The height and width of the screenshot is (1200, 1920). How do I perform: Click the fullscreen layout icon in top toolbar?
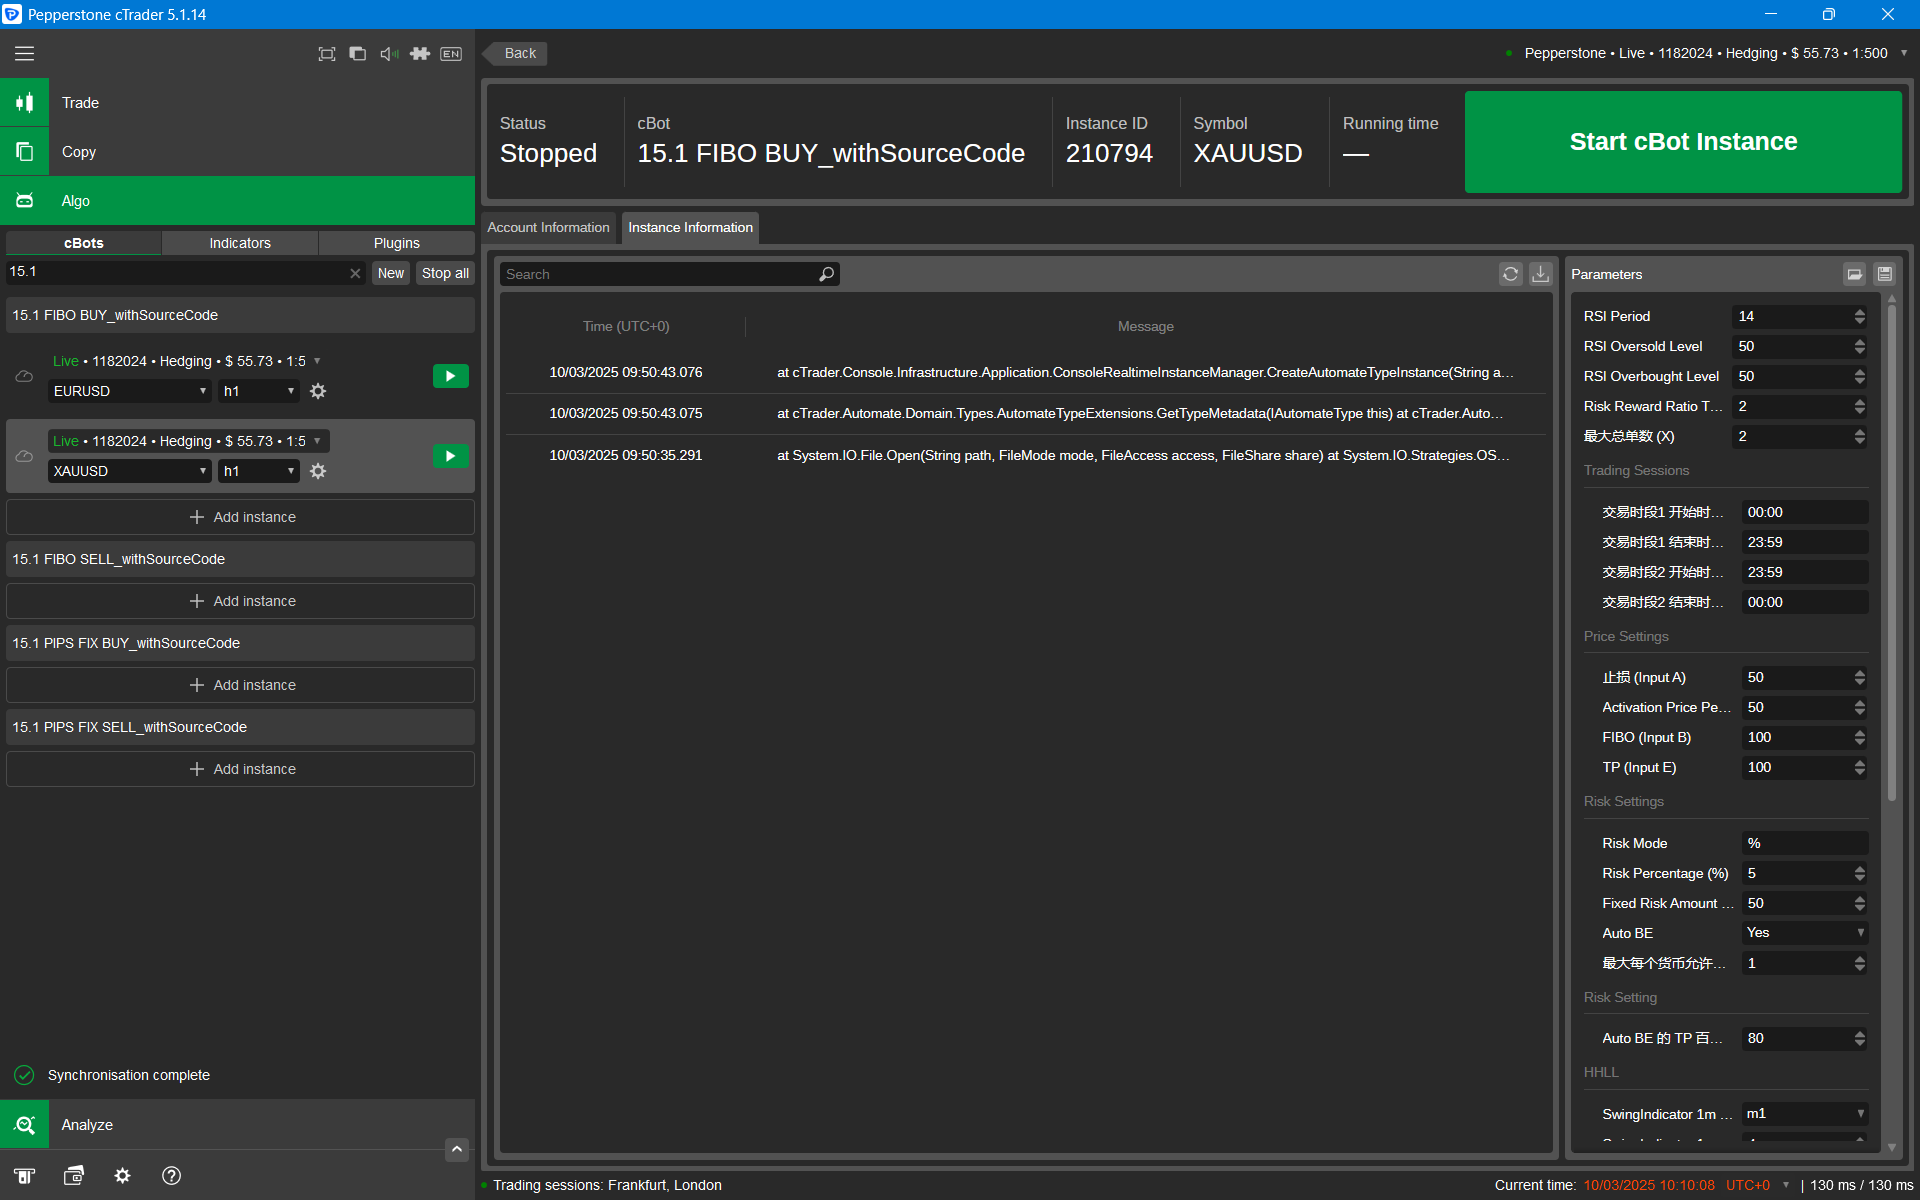tap(327, 54)
